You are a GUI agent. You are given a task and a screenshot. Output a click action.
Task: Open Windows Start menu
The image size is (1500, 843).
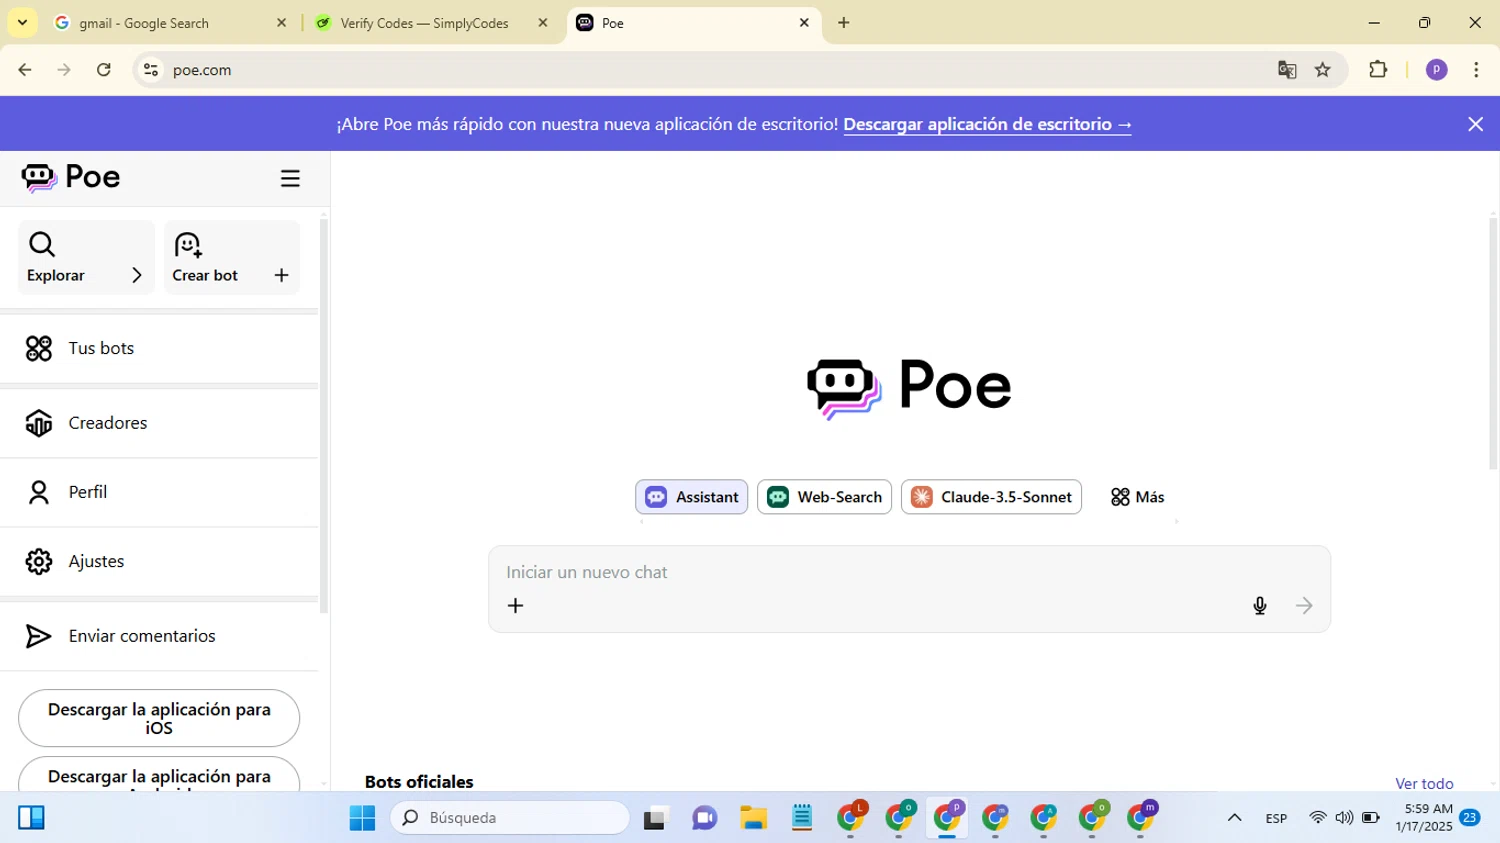click(362, 818)
